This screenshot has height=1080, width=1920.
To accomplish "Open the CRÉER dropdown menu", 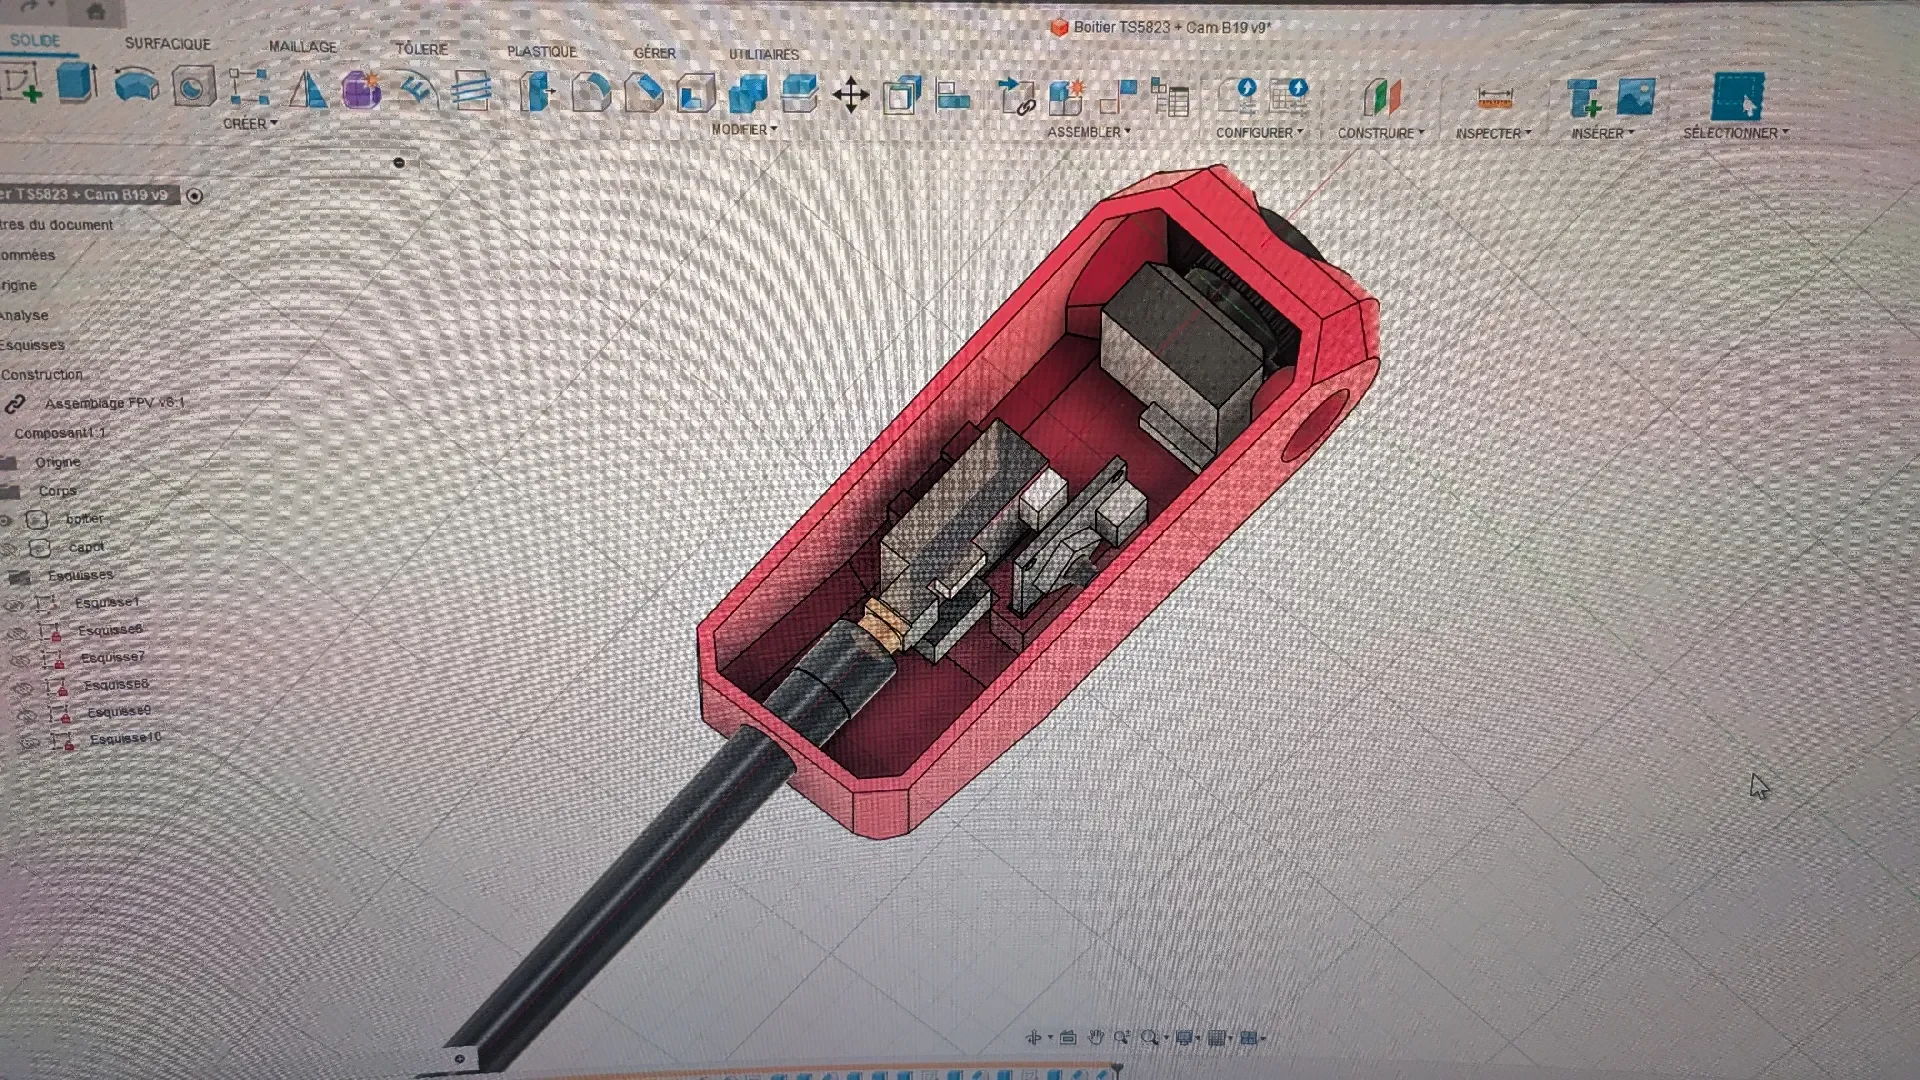I will point(250,124).
